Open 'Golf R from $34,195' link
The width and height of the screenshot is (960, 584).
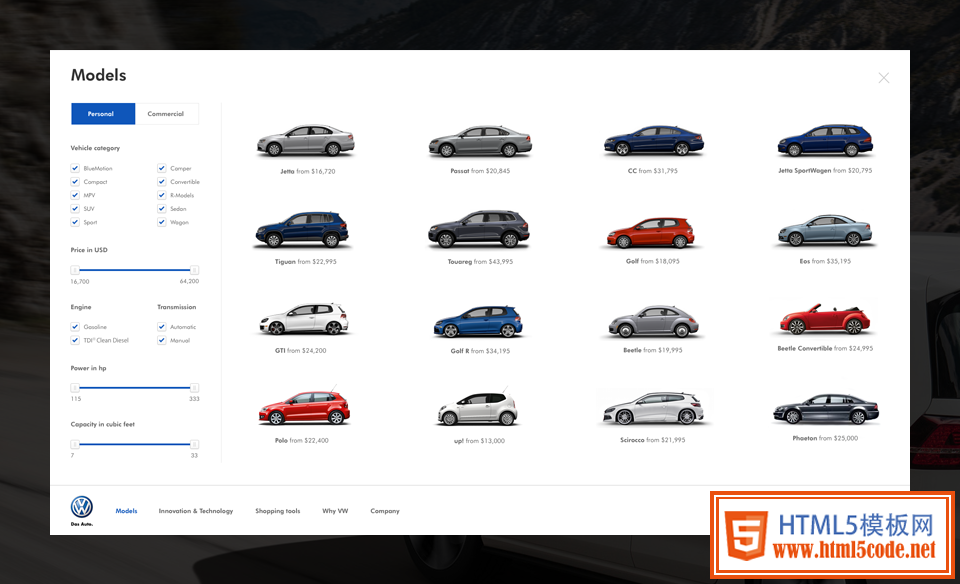[480, 351]
